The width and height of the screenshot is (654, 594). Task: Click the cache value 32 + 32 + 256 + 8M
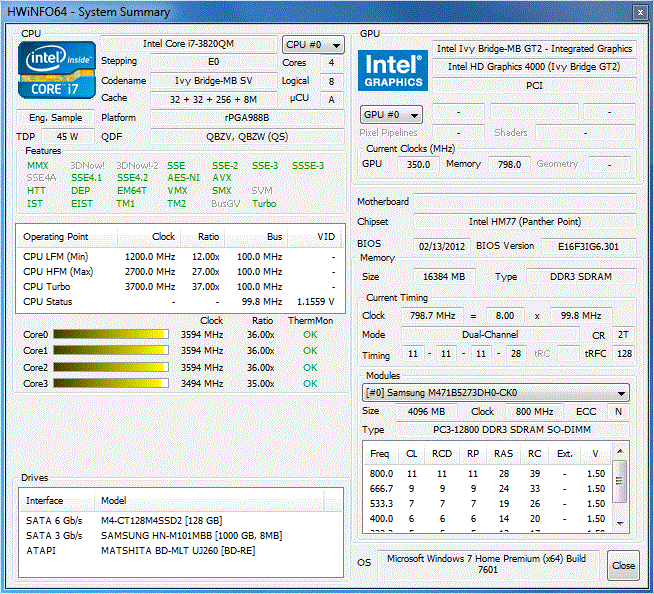point(214,99)
